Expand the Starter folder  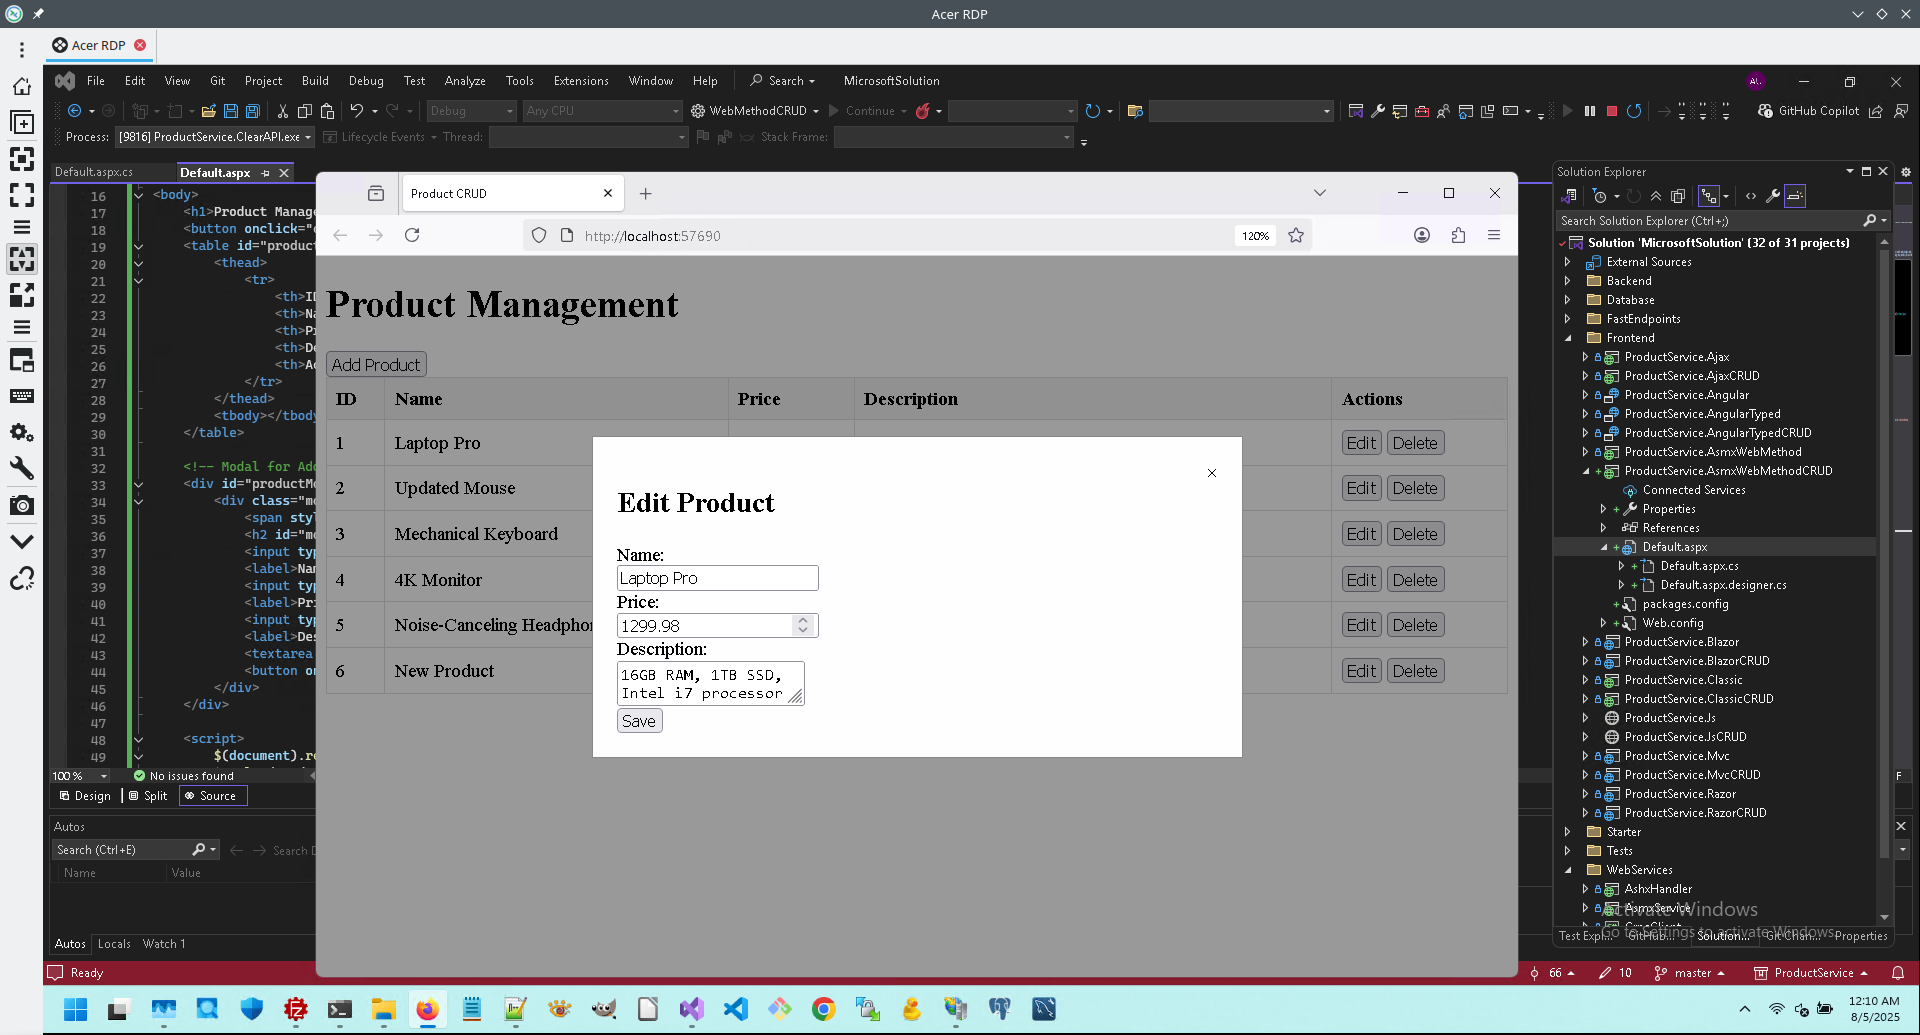(1568, 832)
